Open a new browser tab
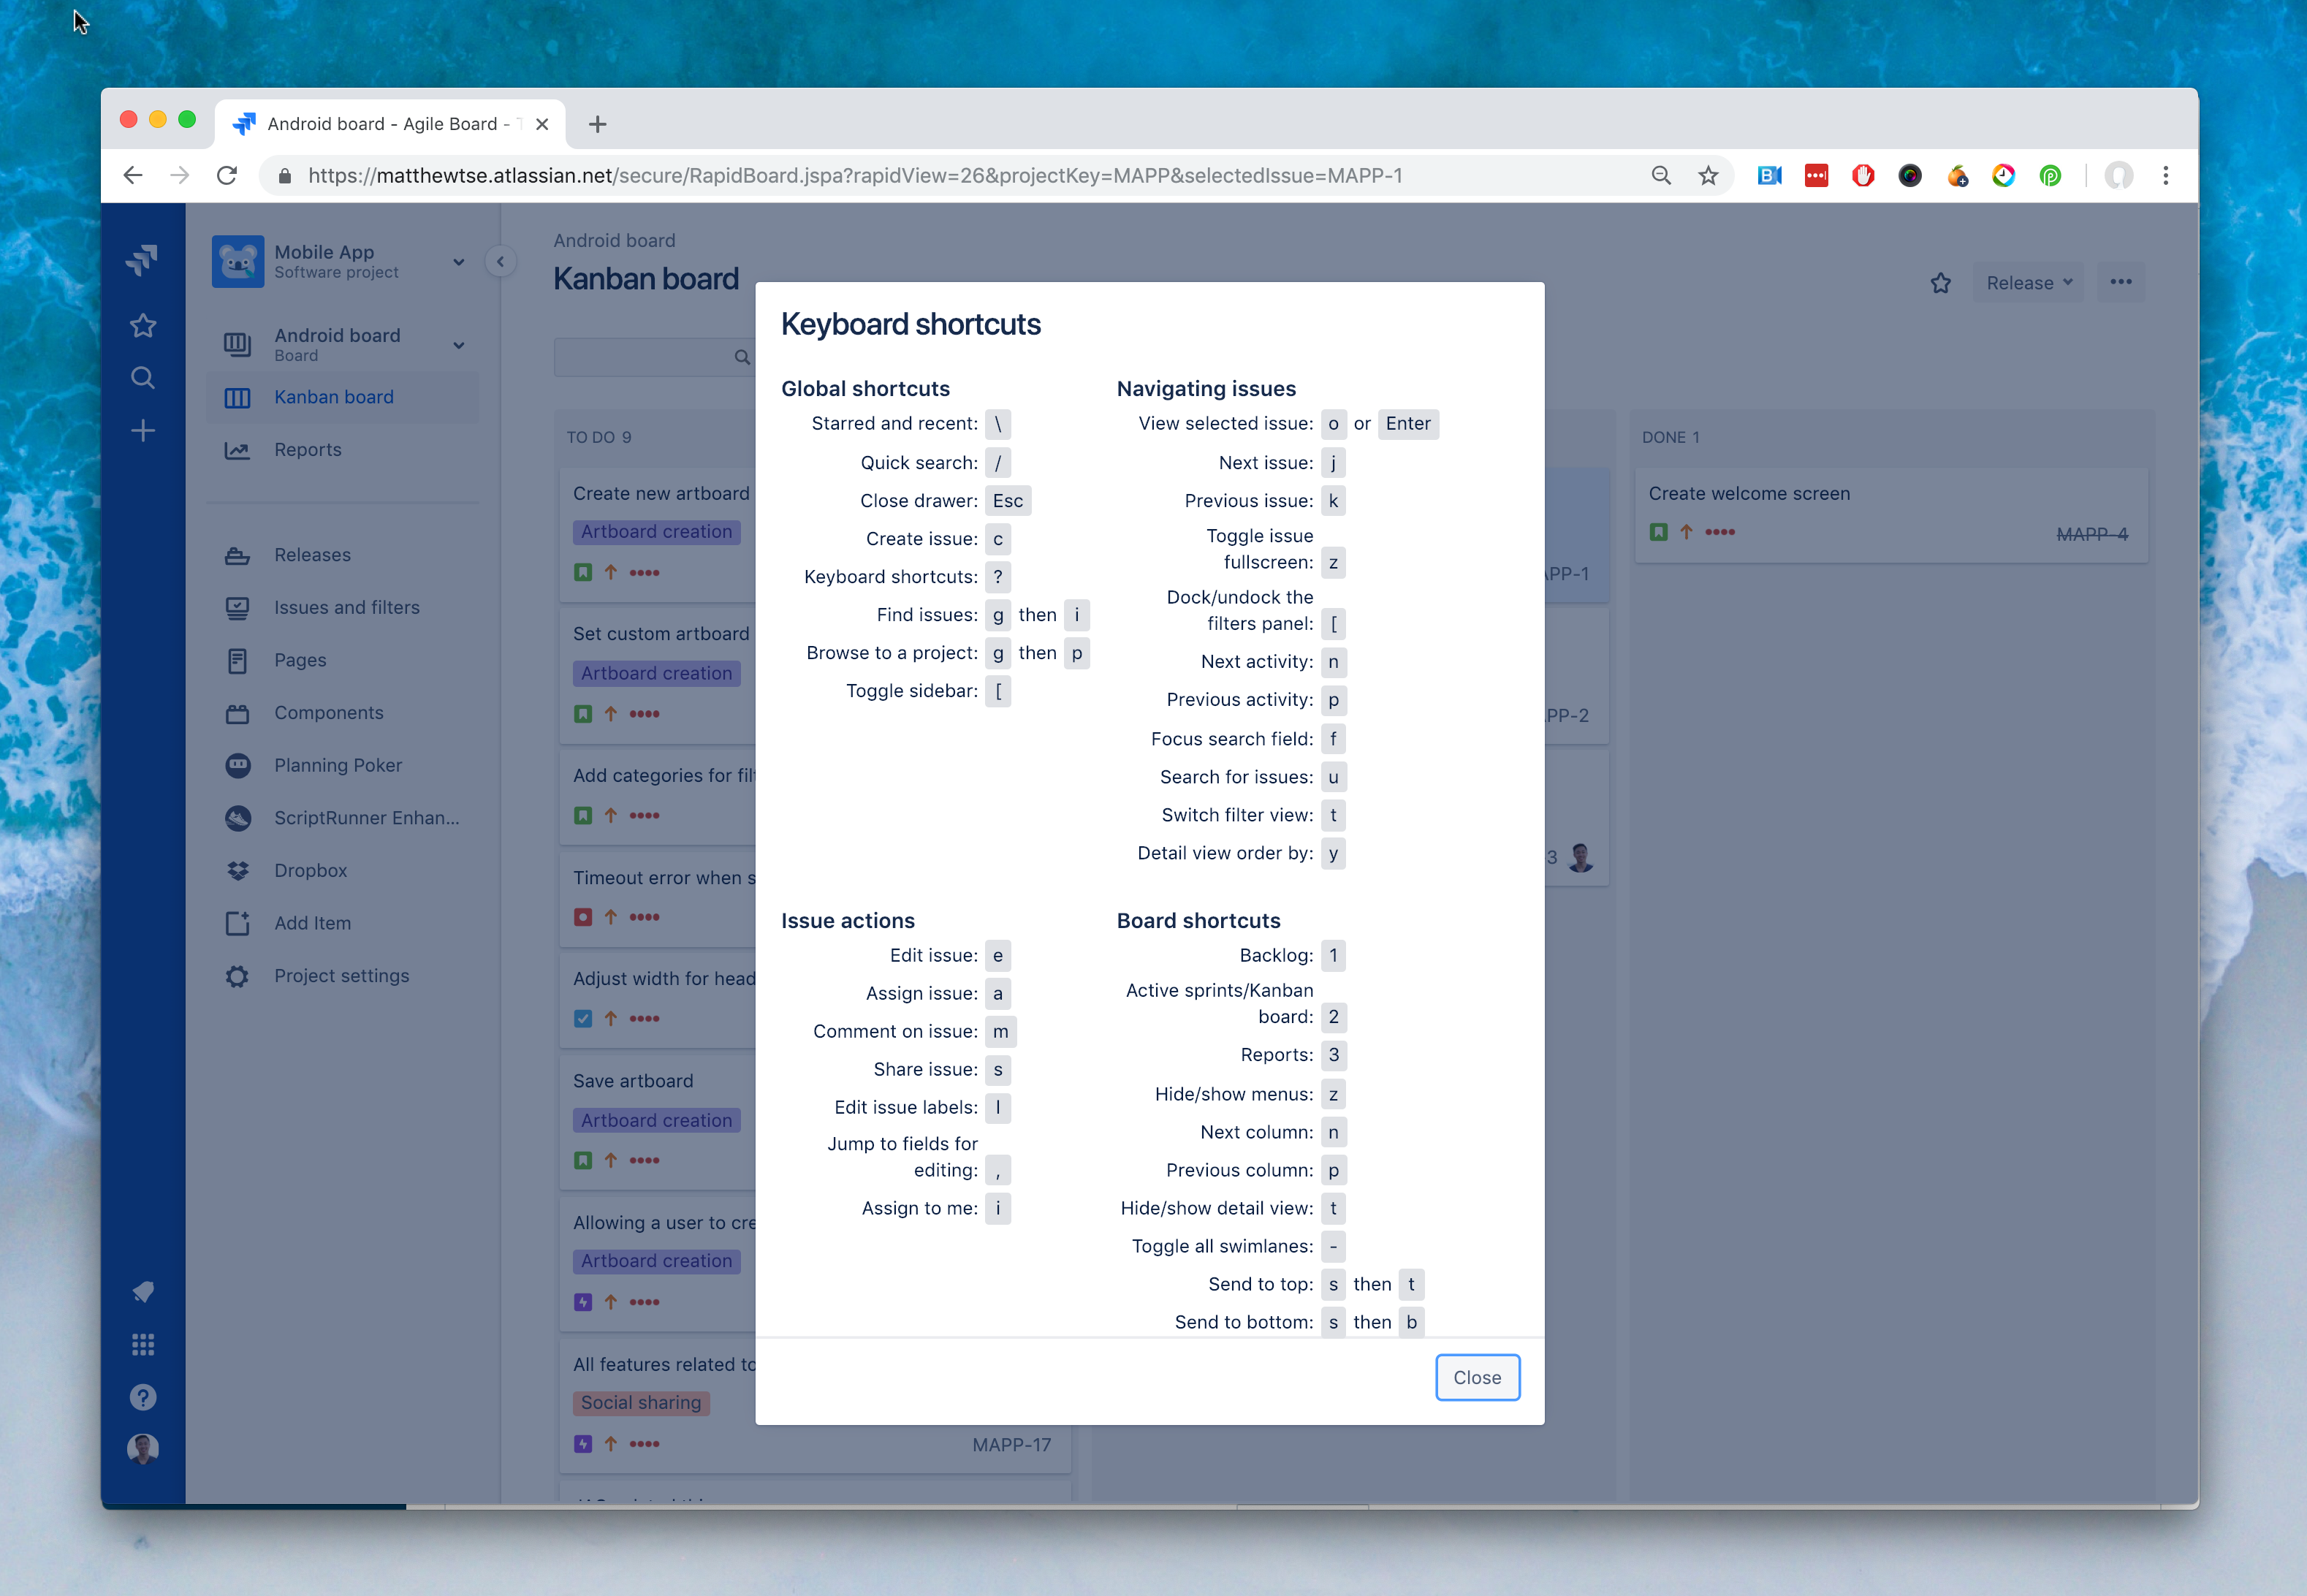Viewport: 2307px width, 1596px height. (598, 124)
